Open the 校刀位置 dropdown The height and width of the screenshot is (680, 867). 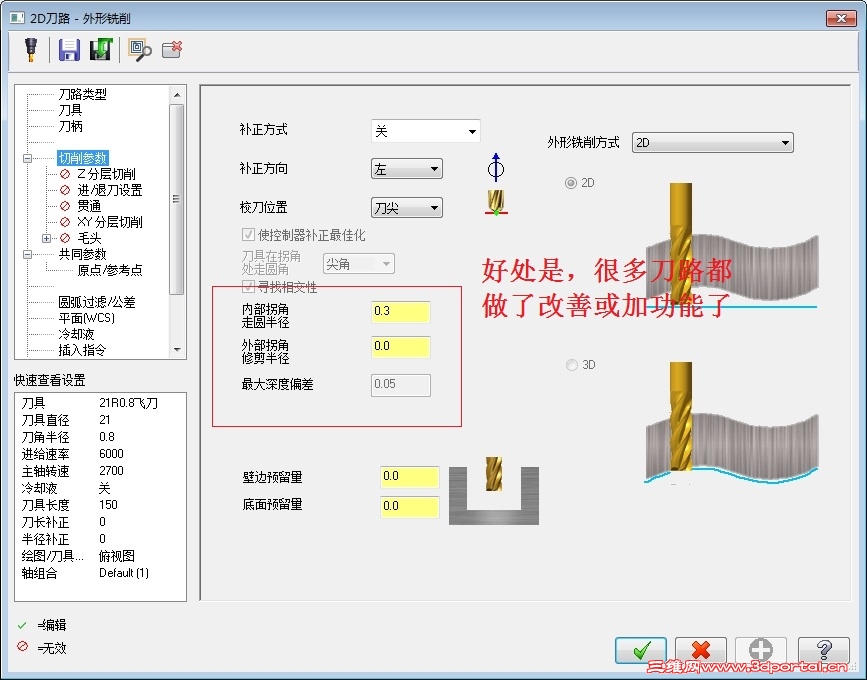[x=406, y=208]
